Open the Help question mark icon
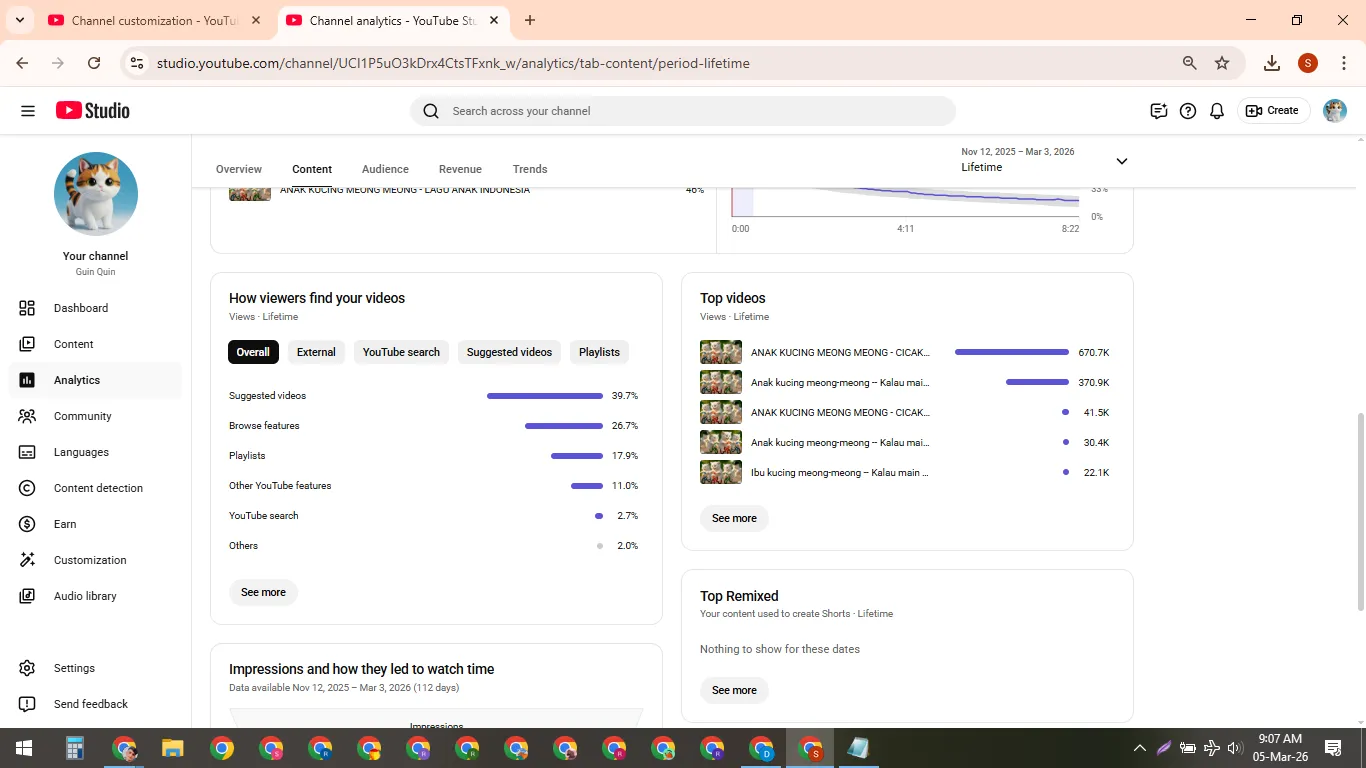This screenshot has height=768, width=1366. 1188,111
